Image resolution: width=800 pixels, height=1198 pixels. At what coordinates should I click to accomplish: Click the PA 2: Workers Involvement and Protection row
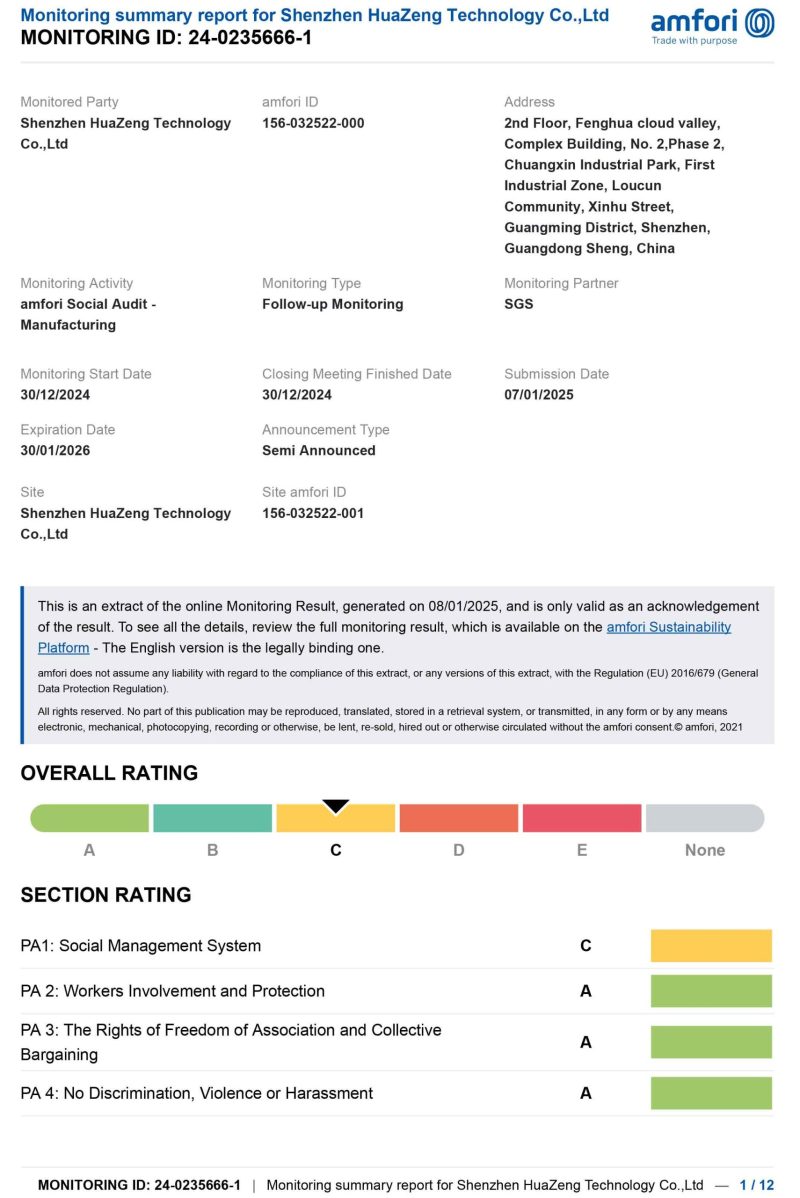point(397,991)
